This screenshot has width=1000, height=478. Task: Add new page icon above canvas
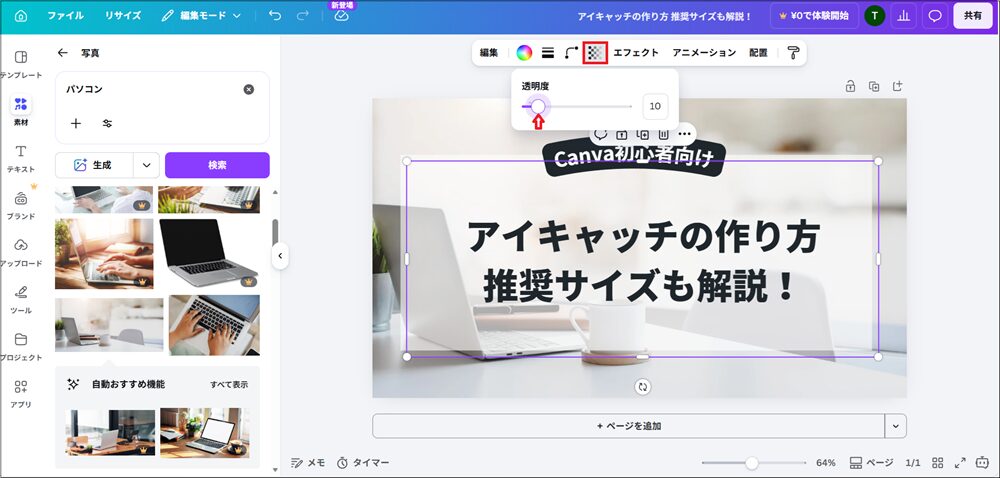click(x=897, y=86)
